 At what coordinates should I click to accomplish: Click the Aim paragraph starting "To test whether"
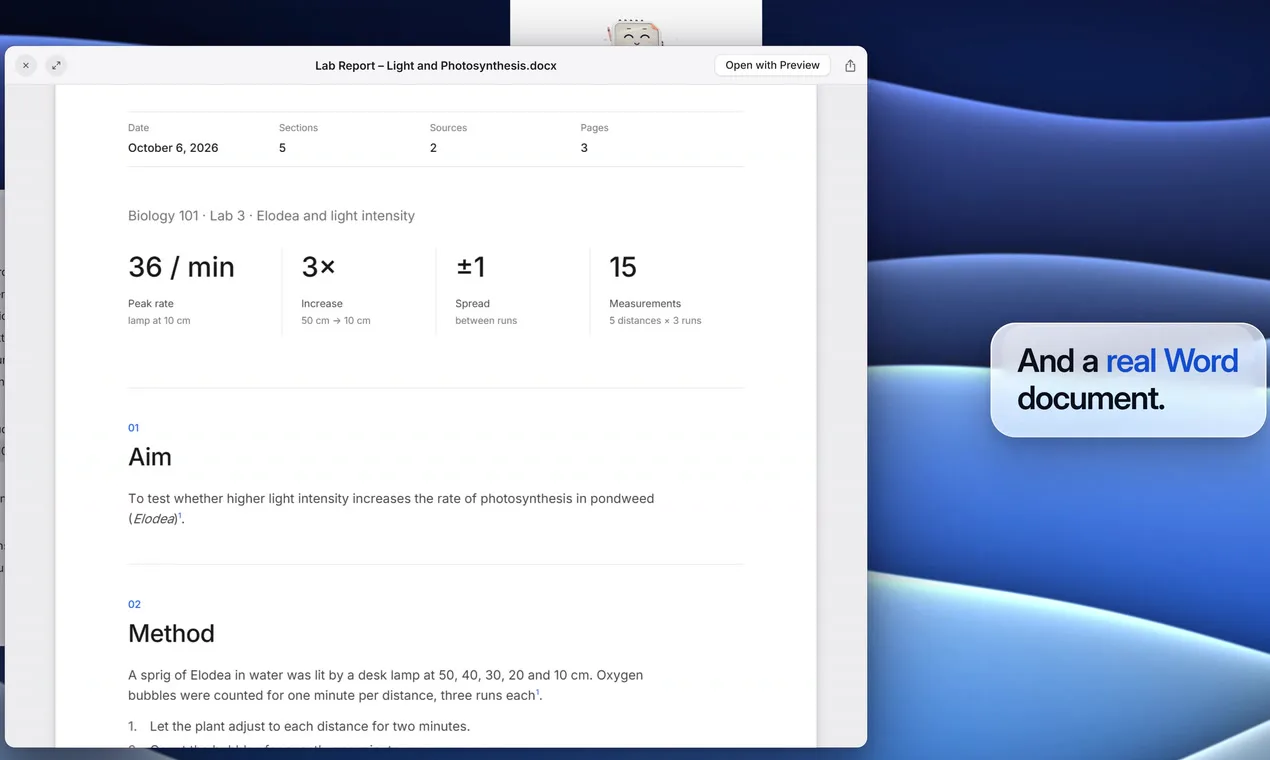click(x=391, y=509)
